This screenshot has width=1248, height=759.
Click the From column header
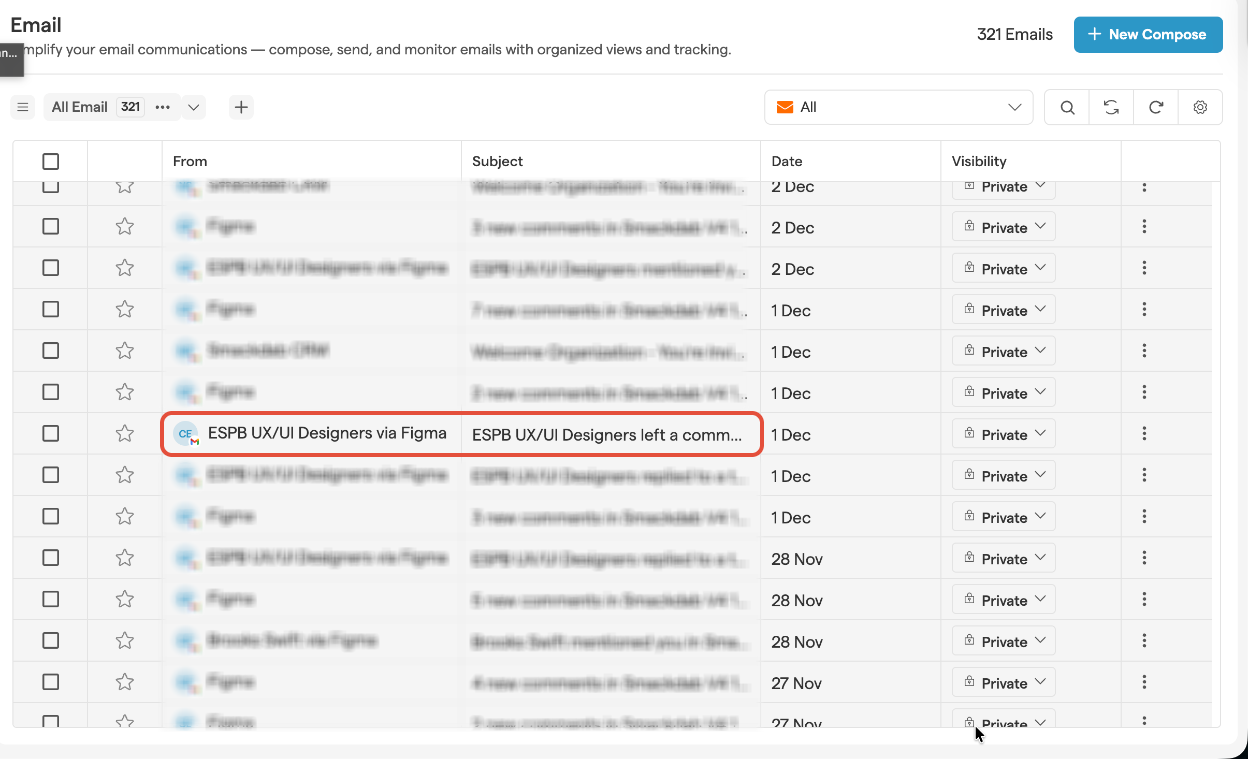(190, 161)
